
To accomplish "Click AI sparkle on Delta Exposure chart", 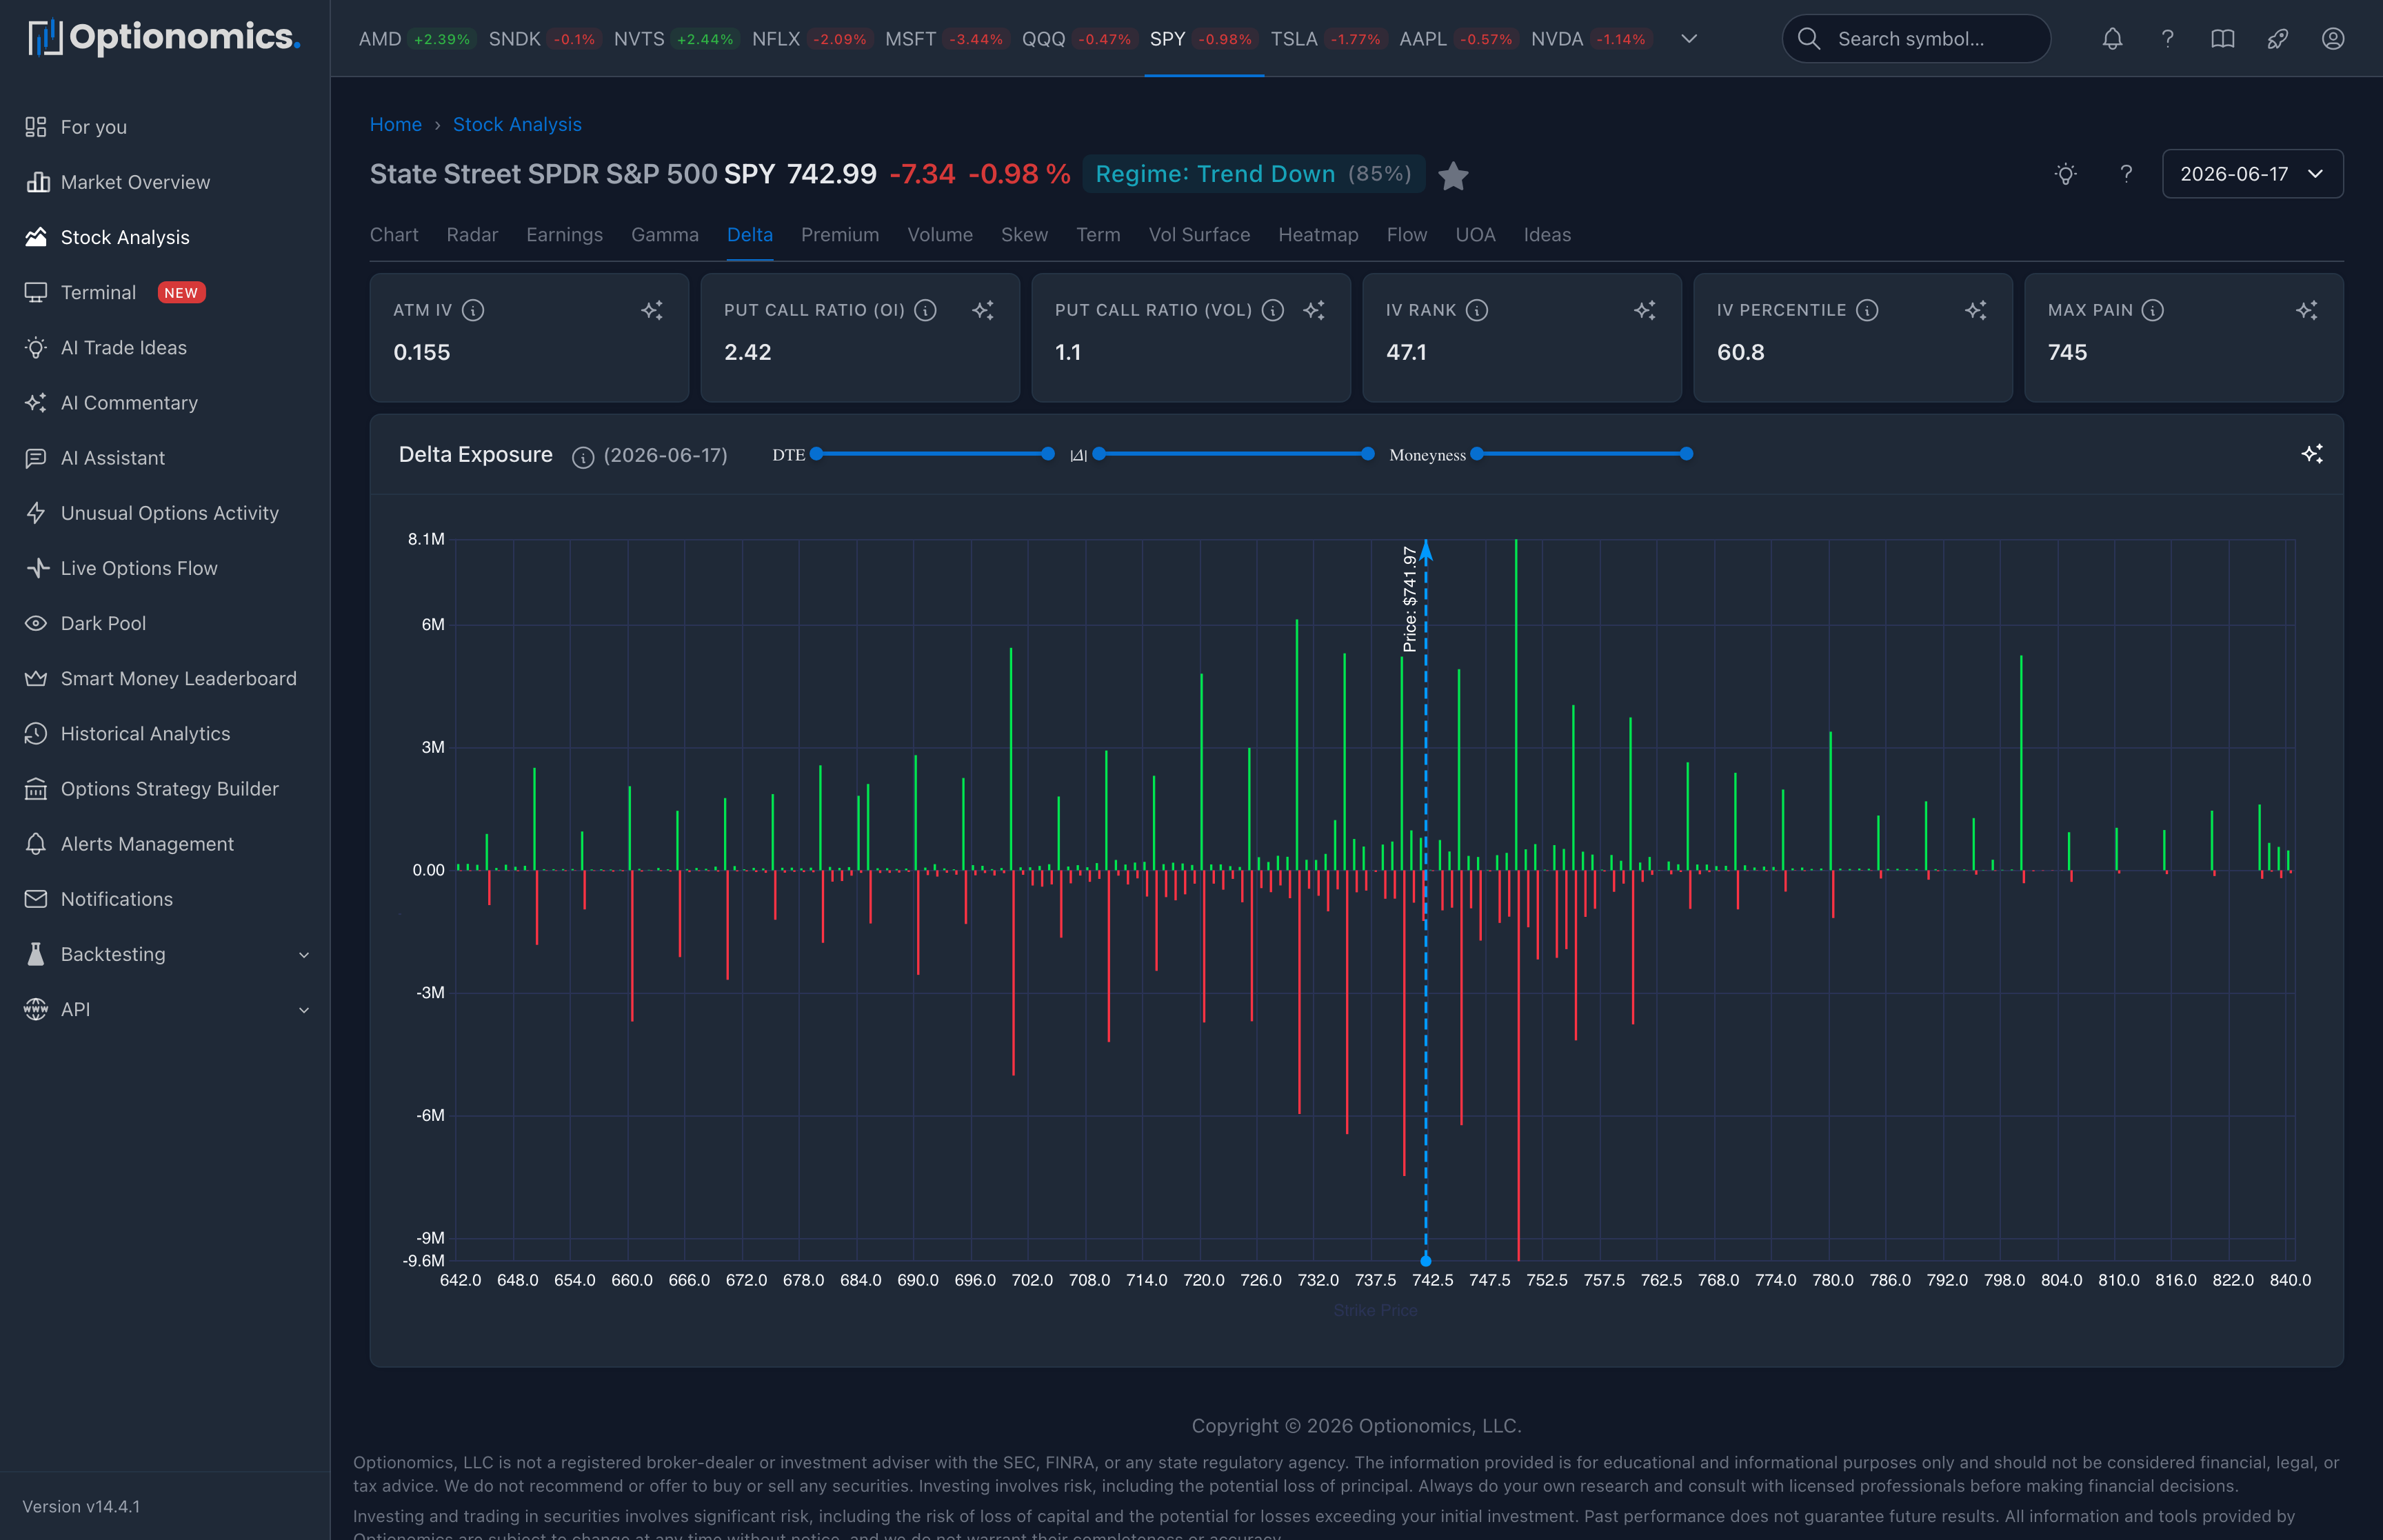I will point(2312,454).
